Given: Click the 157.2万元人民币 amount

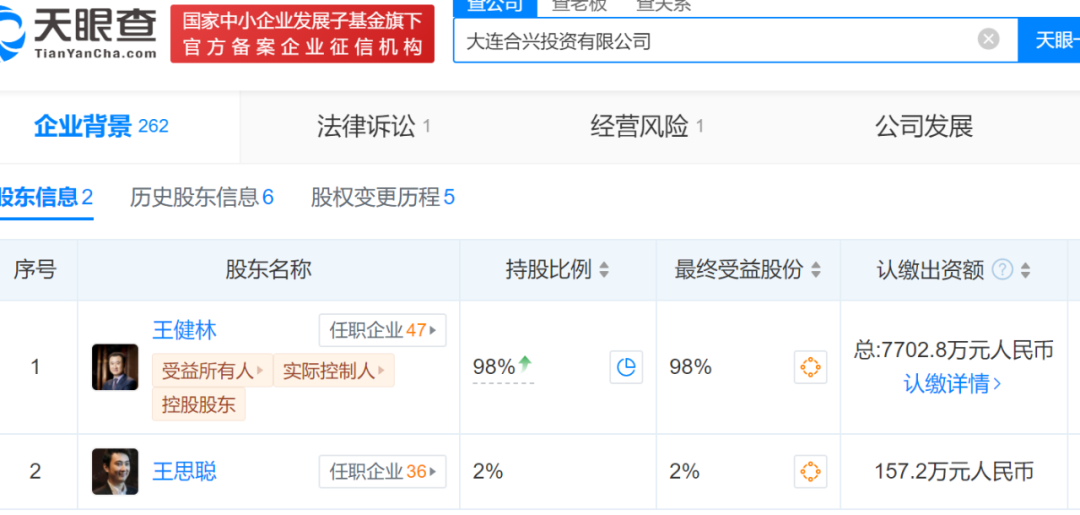Looking at the screenshot, I should click(954, 472).
